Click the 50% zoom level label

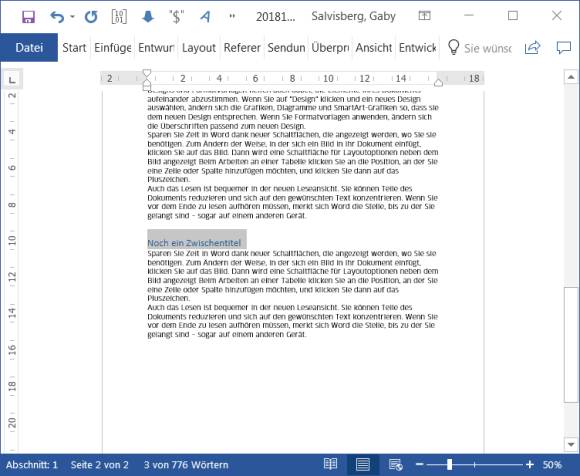click(x=552, y=465)
